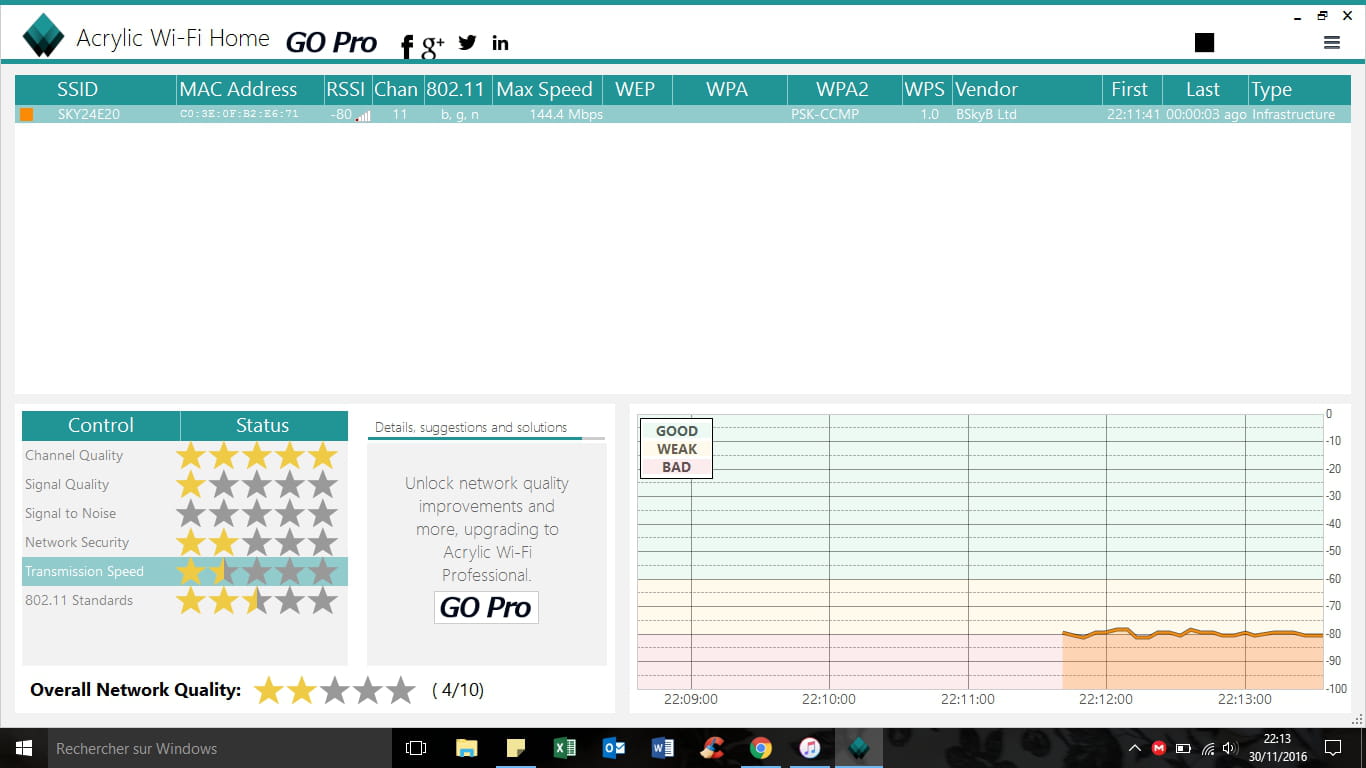Open Sticky Notes from the taskbar
This screenshot has width=1366, height=768.
[x=516, y=748]
